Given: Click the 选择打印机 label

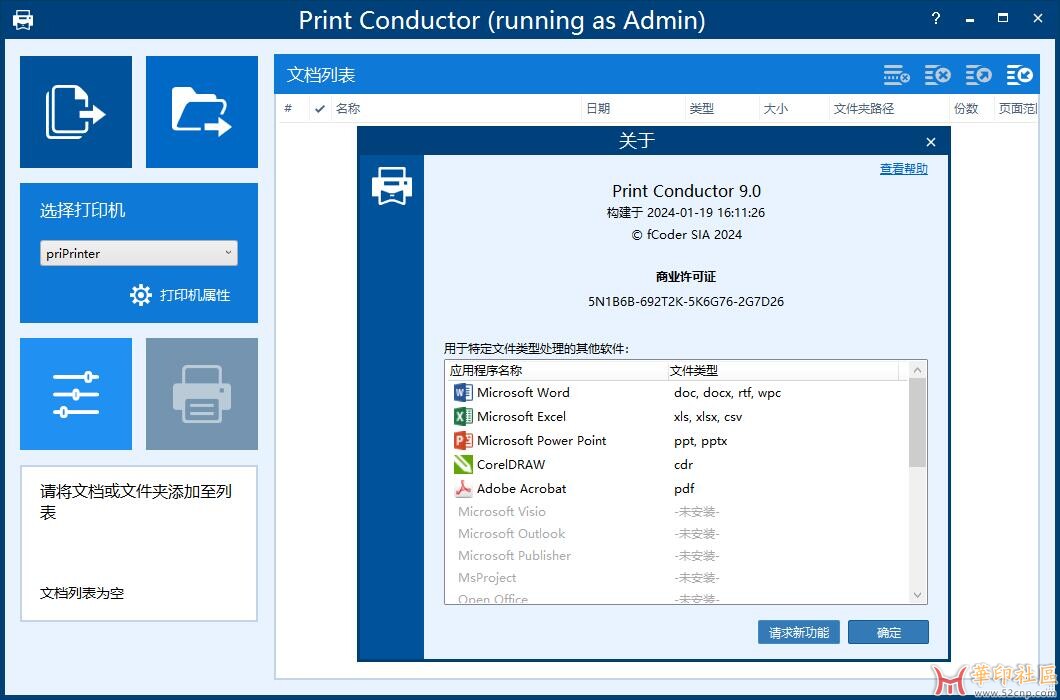Looking at the screenshot, I should pyautogui.click(x=82, y=210).
